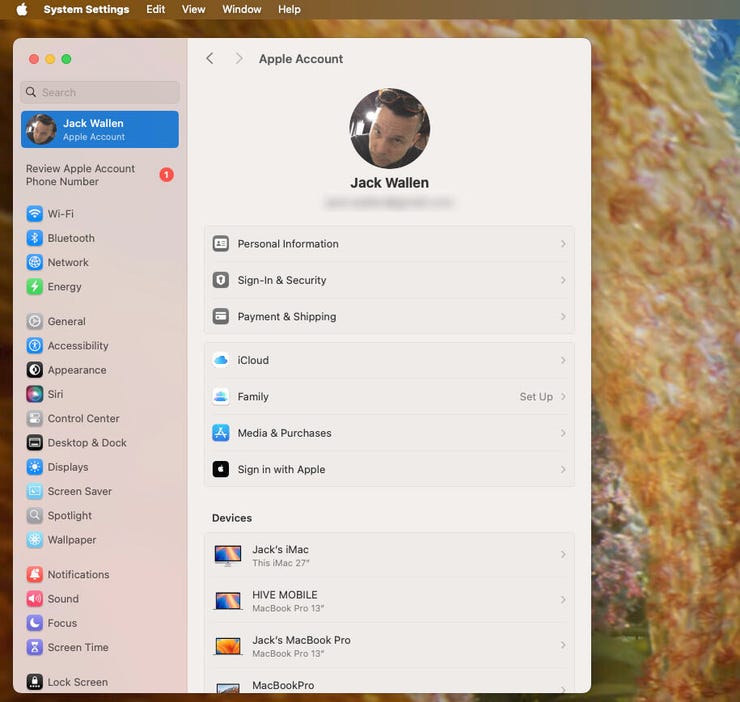Open Sign in with Apple chevron

[563, 469]
